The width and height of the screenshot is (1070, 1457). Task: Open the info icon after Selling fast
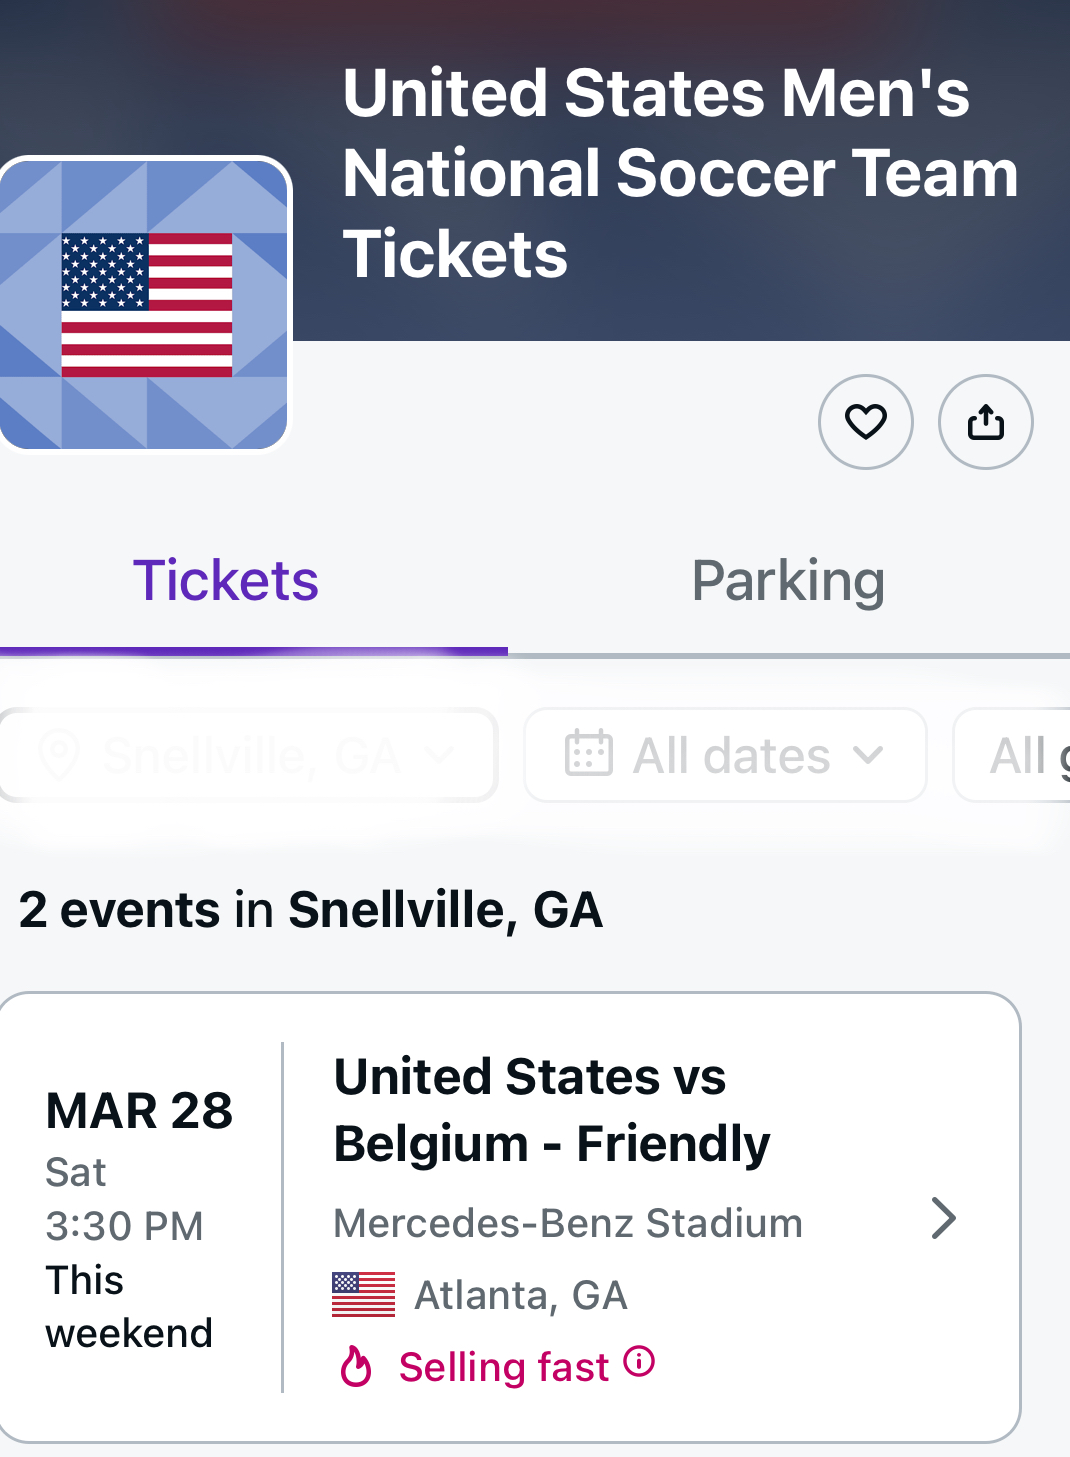639,1361
